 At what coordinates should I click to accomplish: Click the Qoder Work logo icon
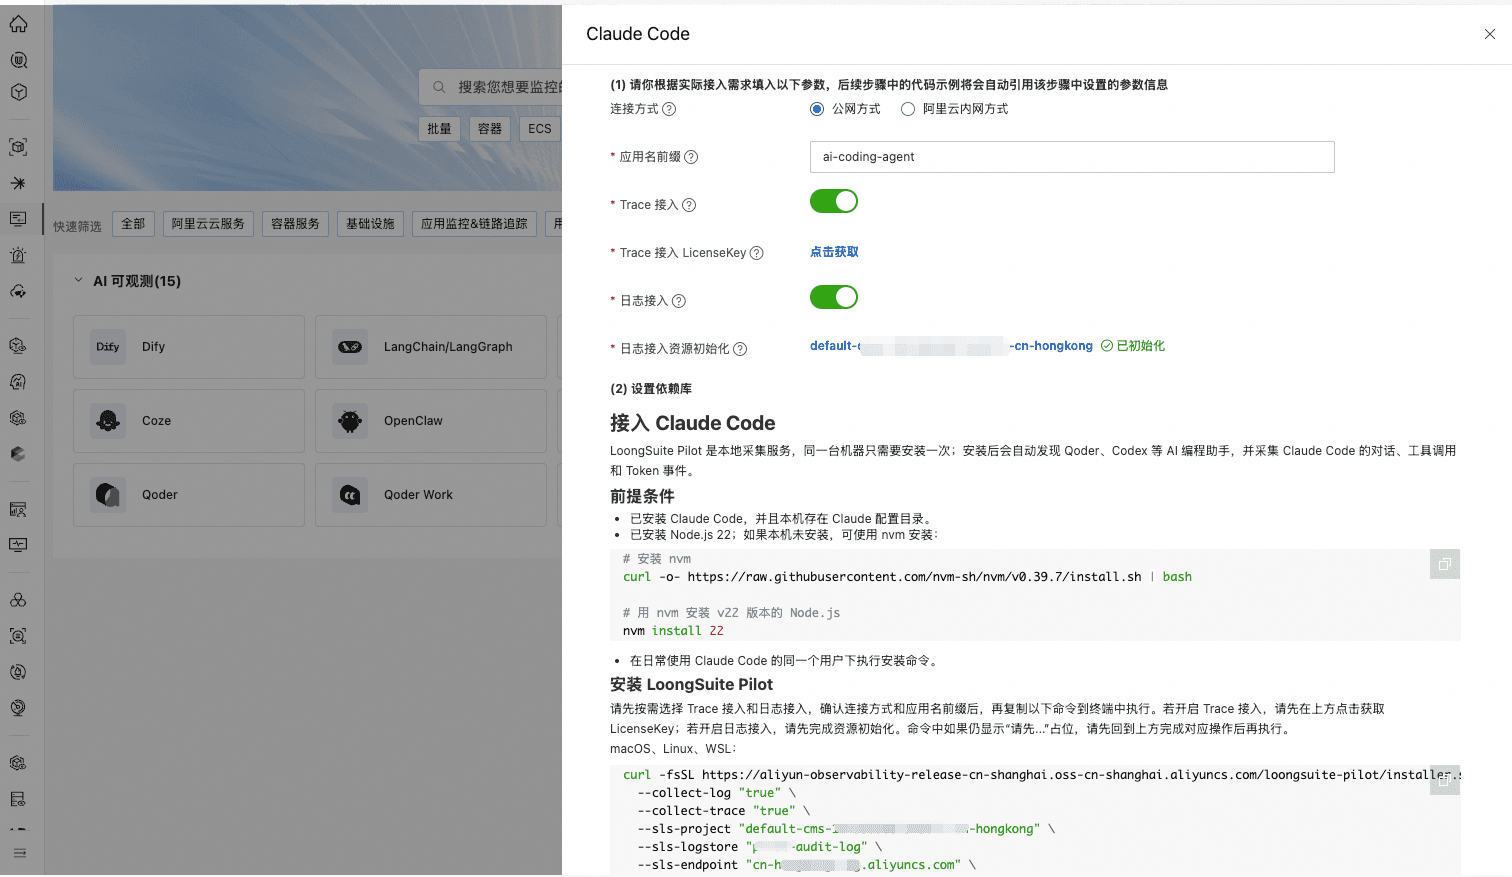pos(350,495)
